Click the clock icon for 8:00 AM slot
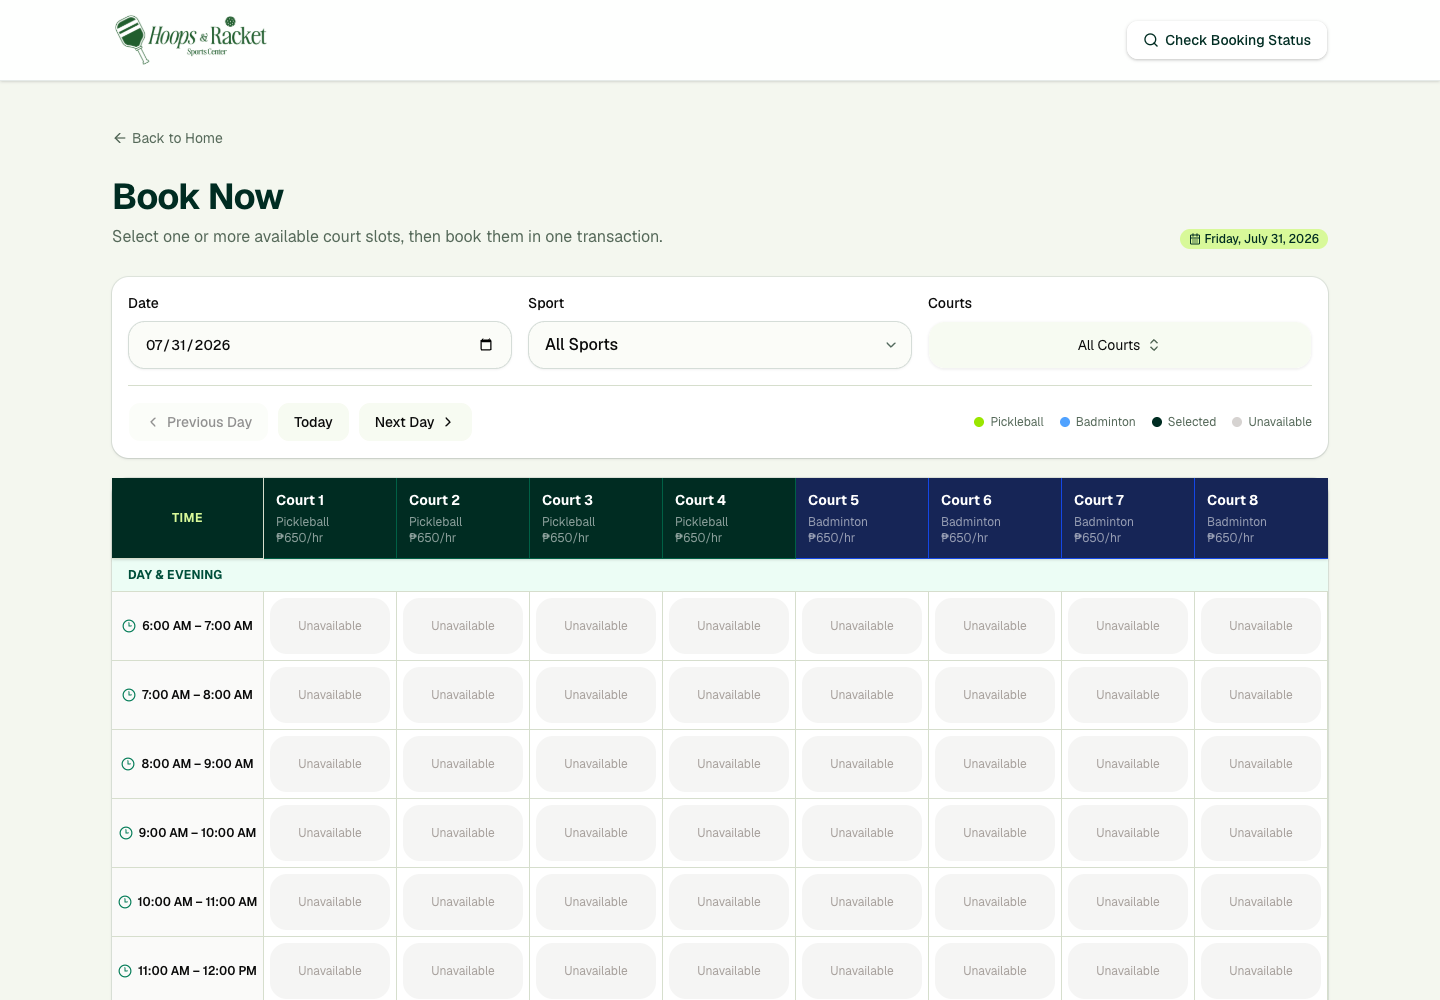This screenshot has width=1440, height=1000. pos(128,764)
